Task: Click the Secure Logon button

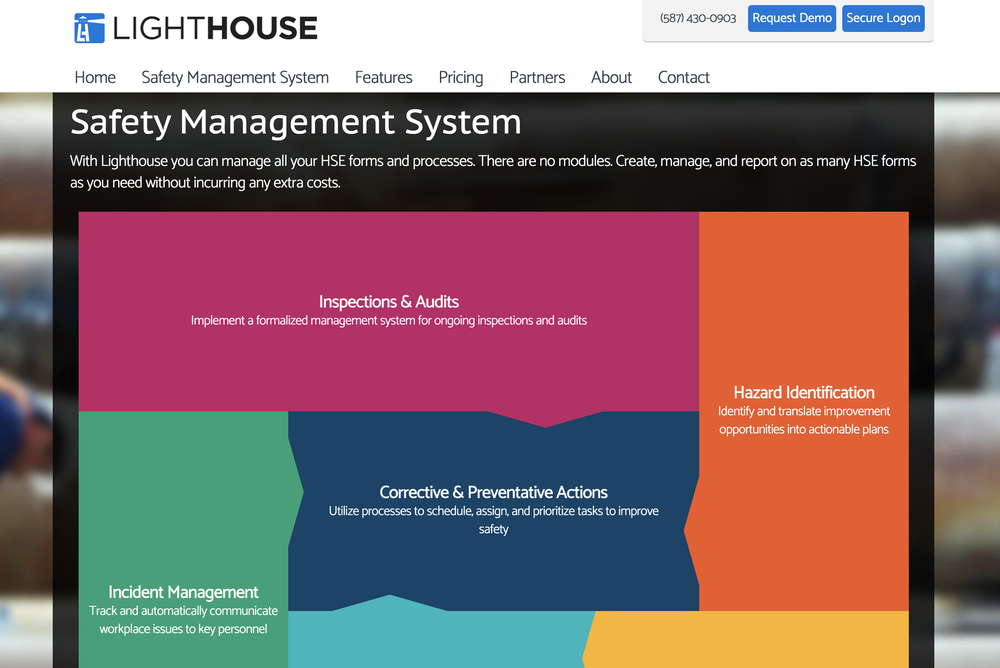Action: coord(883,18)
